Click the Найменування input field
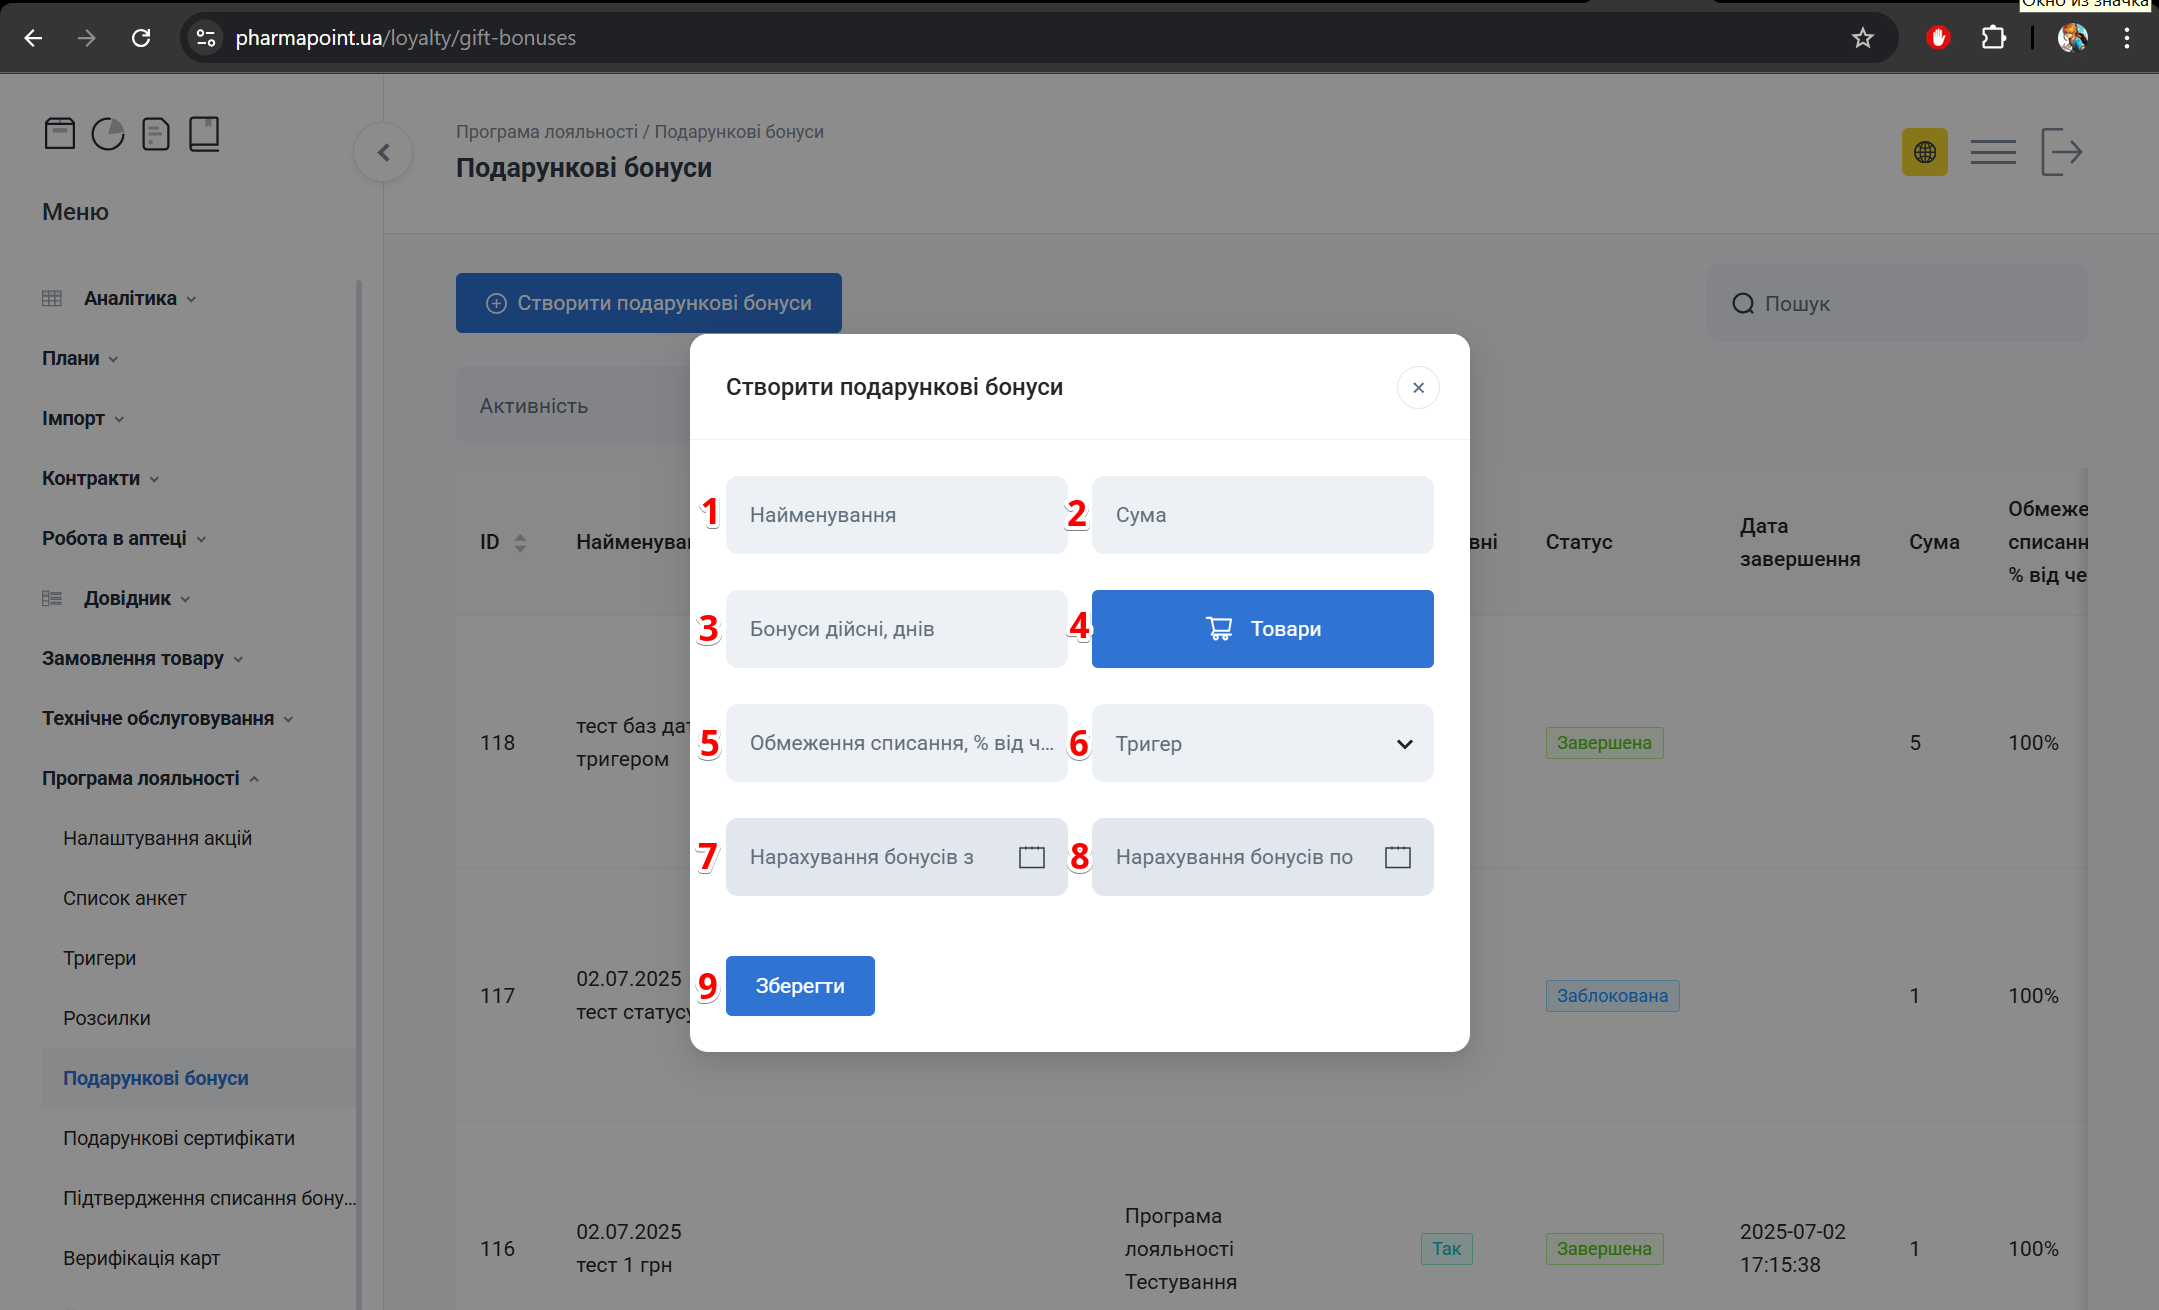This screenshot has height=1310, width=2159. [896, 515]
